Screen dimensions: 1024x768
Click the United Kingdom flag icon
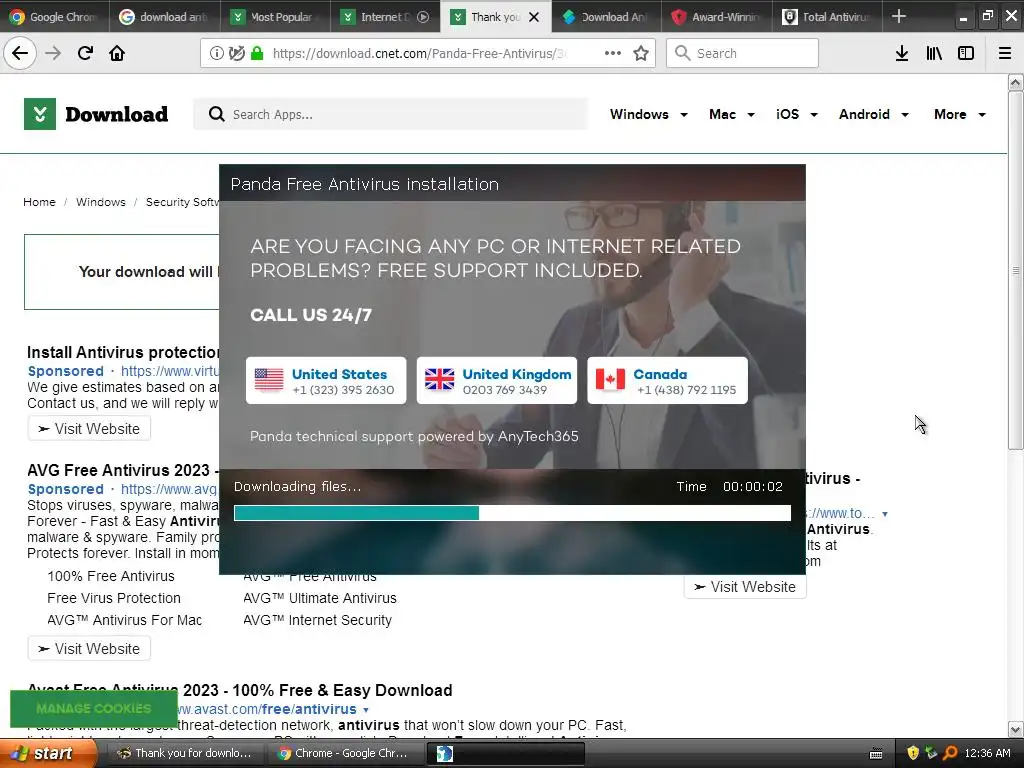(440, 379)
